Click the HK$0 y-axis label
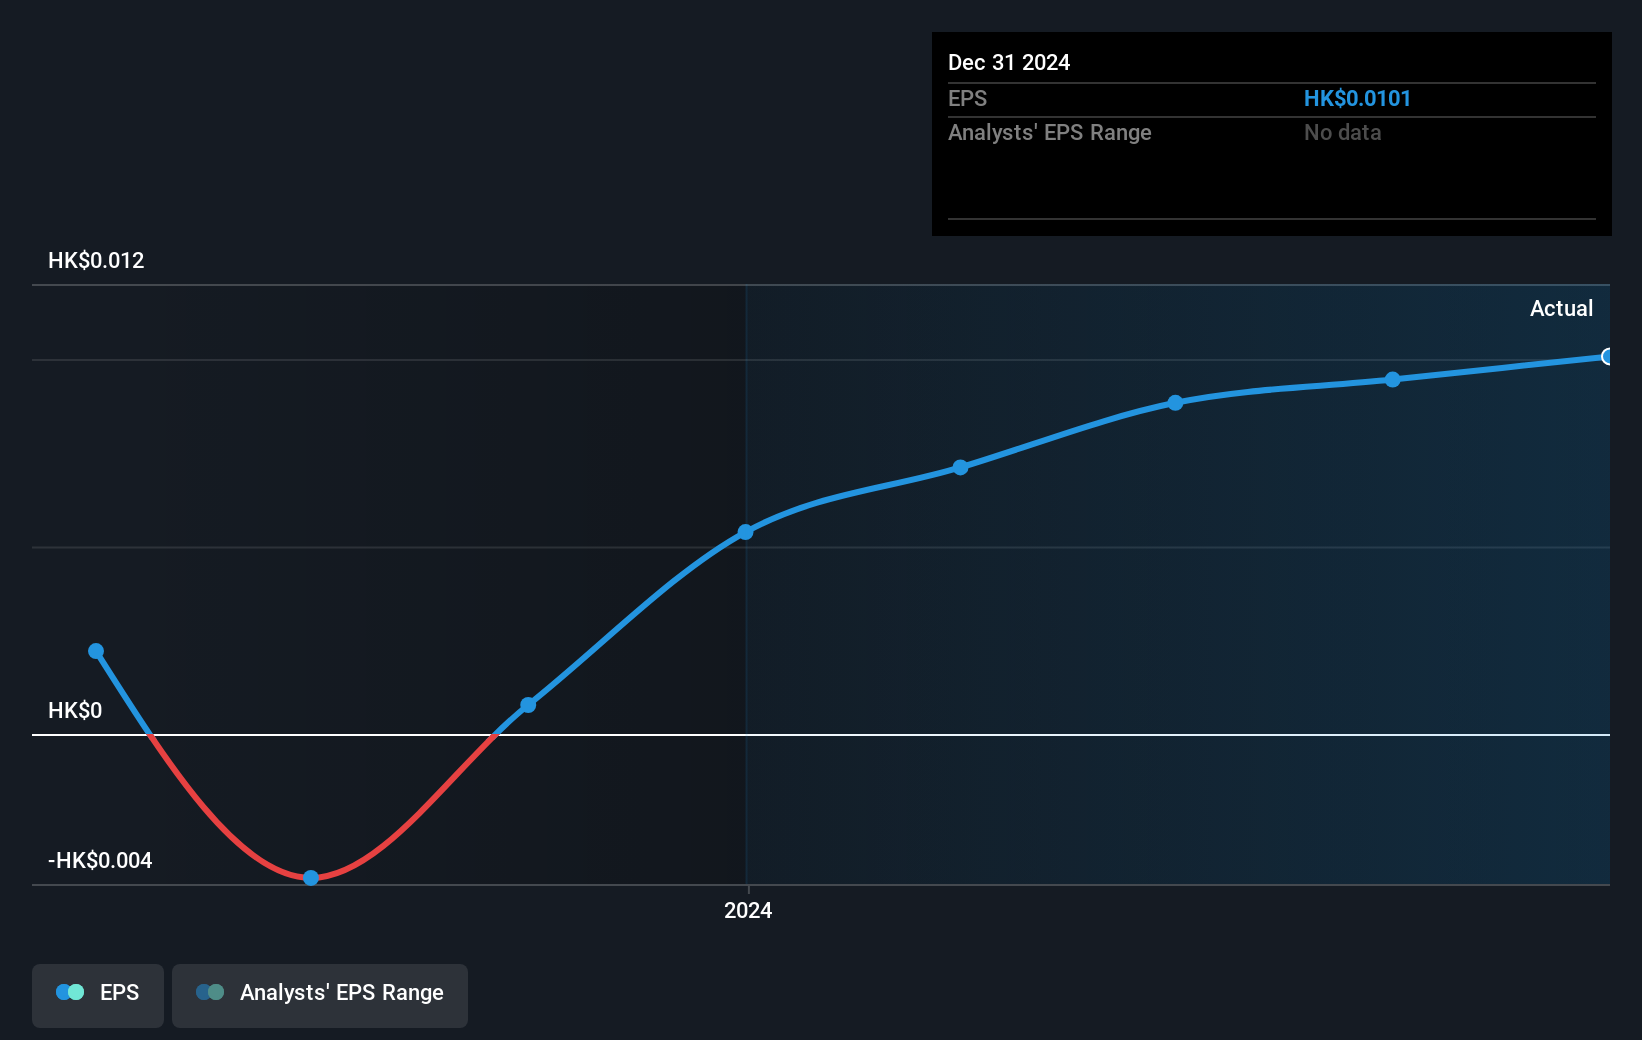1642x1040 pixels. pyautogui.click(x=75, y=710)
